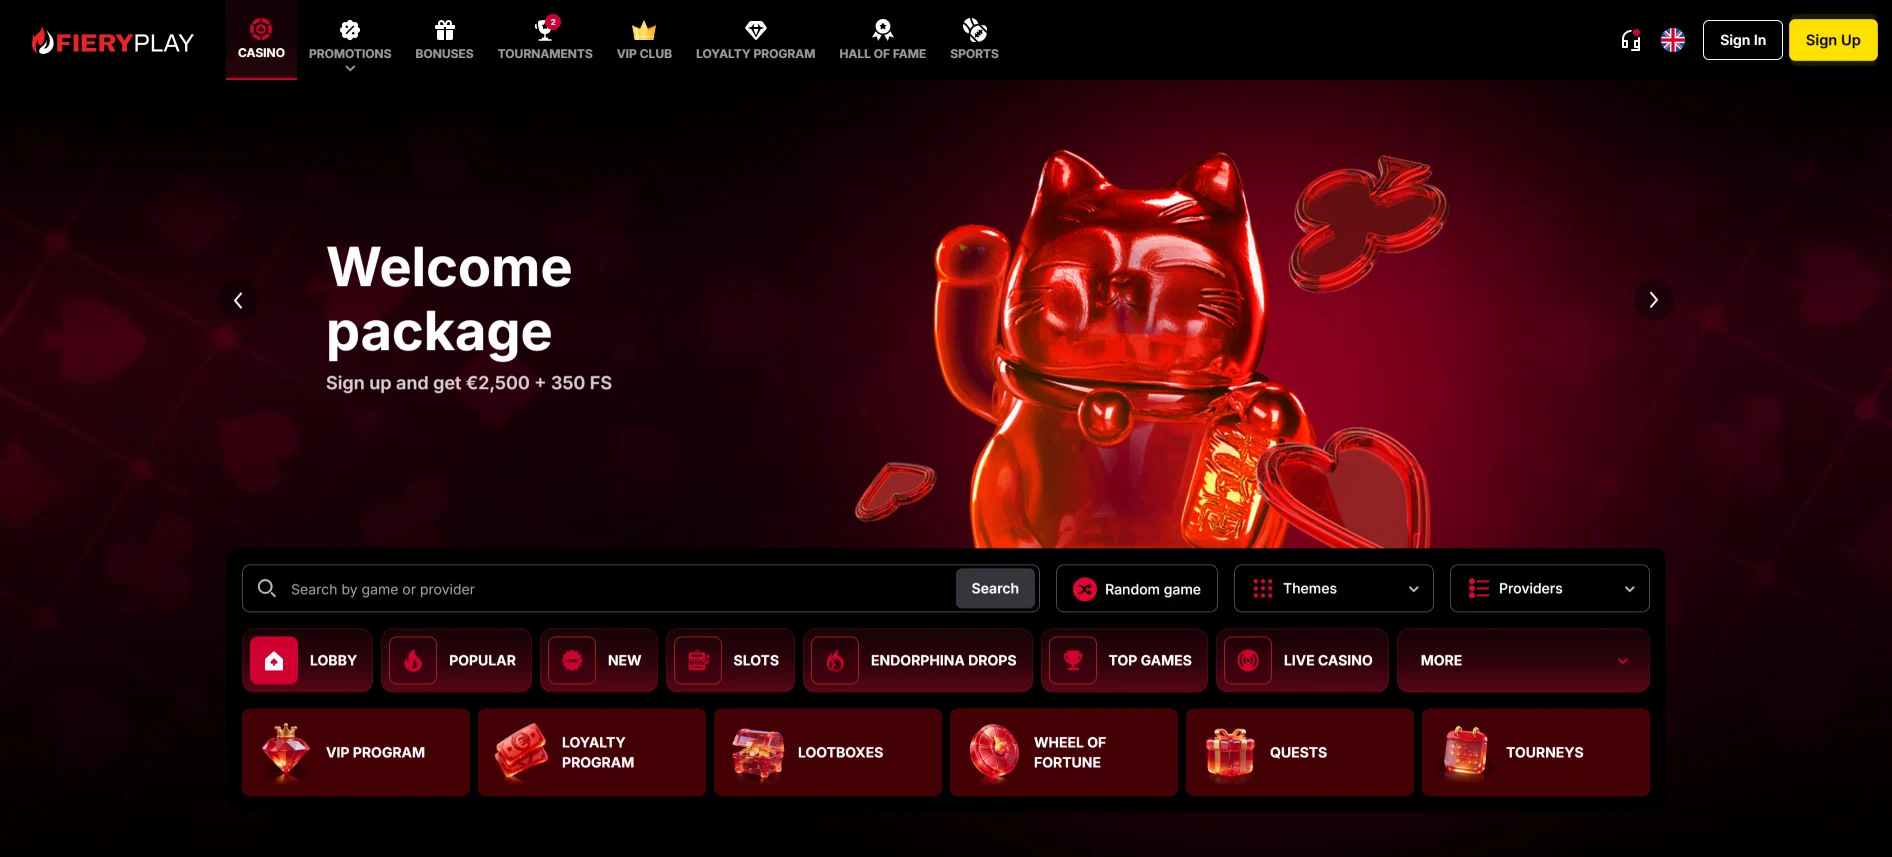
Task: Click the Random game shuffle icon
Action: [1085, 589]
